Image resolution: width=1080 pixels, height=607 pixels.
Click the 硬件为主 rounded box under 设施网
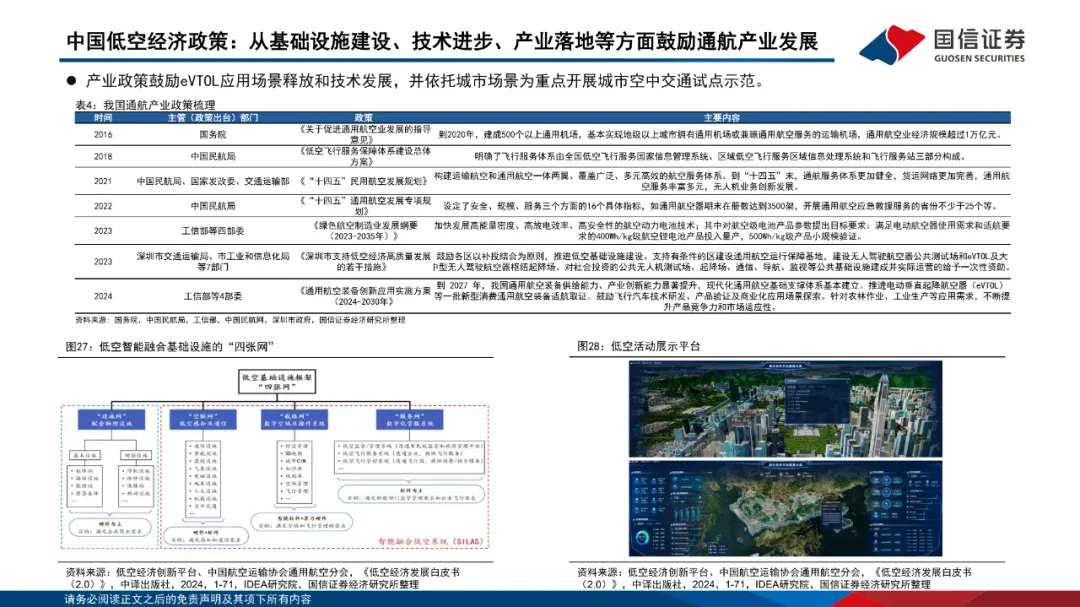(x=110, y=528)
